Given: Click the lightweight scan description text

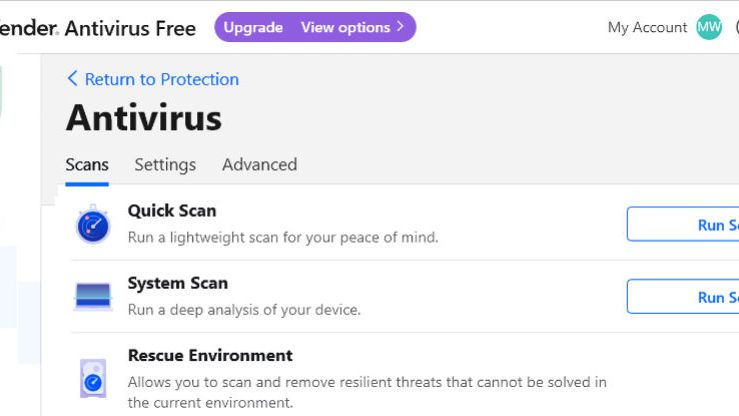Looking at the screenshot, I should 283,238.
